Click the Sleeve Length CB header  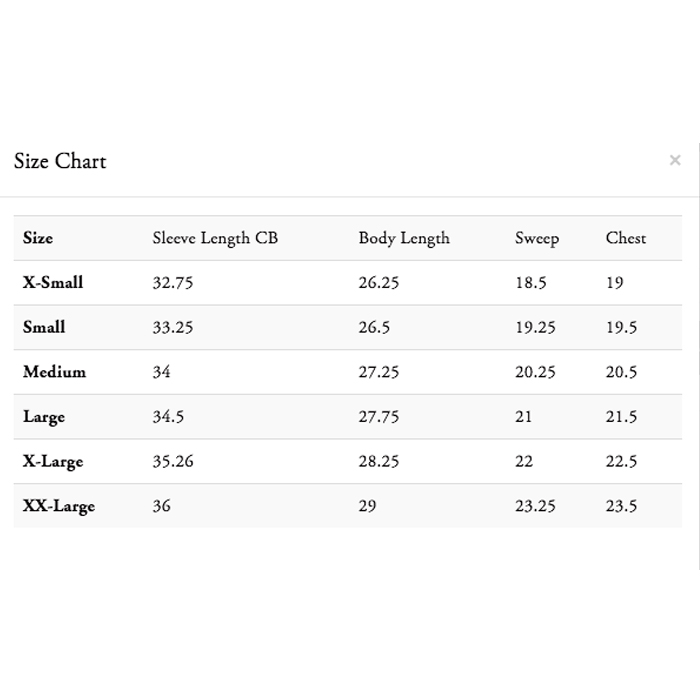(x=215, y=238)
